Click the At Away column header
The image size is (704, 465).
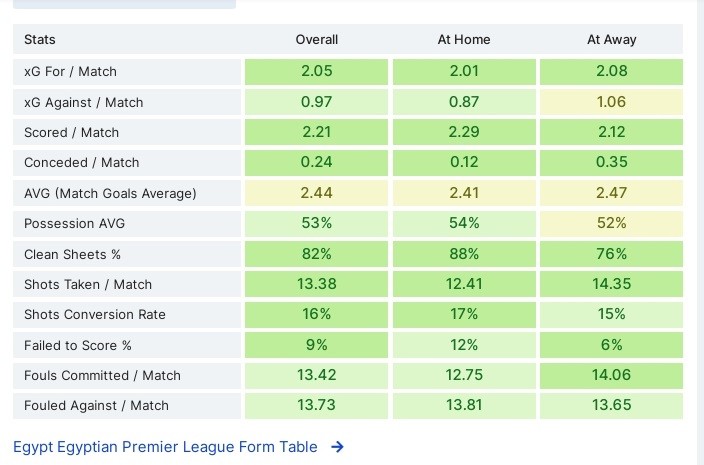(611, 40)
